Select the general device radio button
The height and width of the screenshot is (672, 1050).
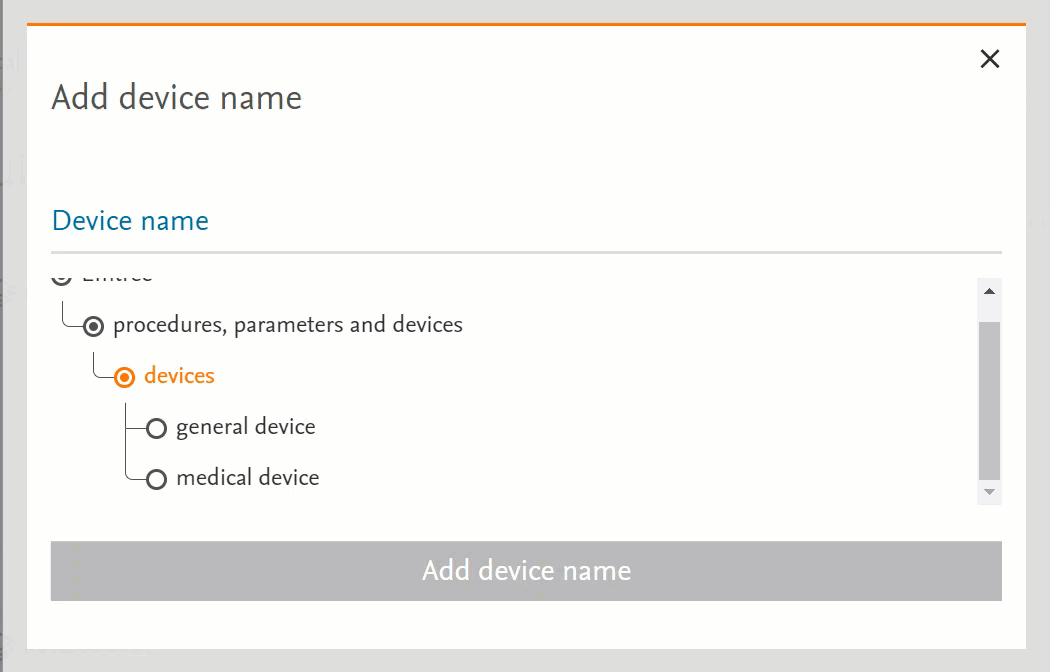tap(156, 429)
